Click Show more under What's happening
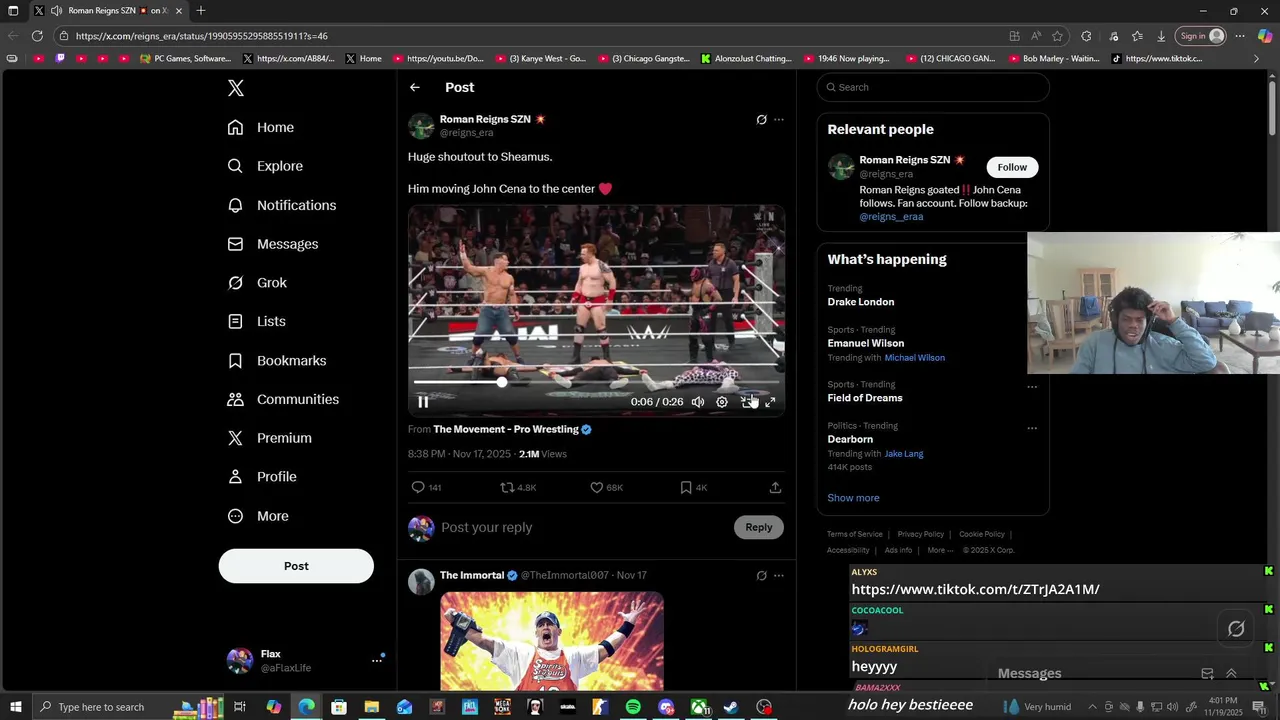1280x720 pixels. [853, 498]
